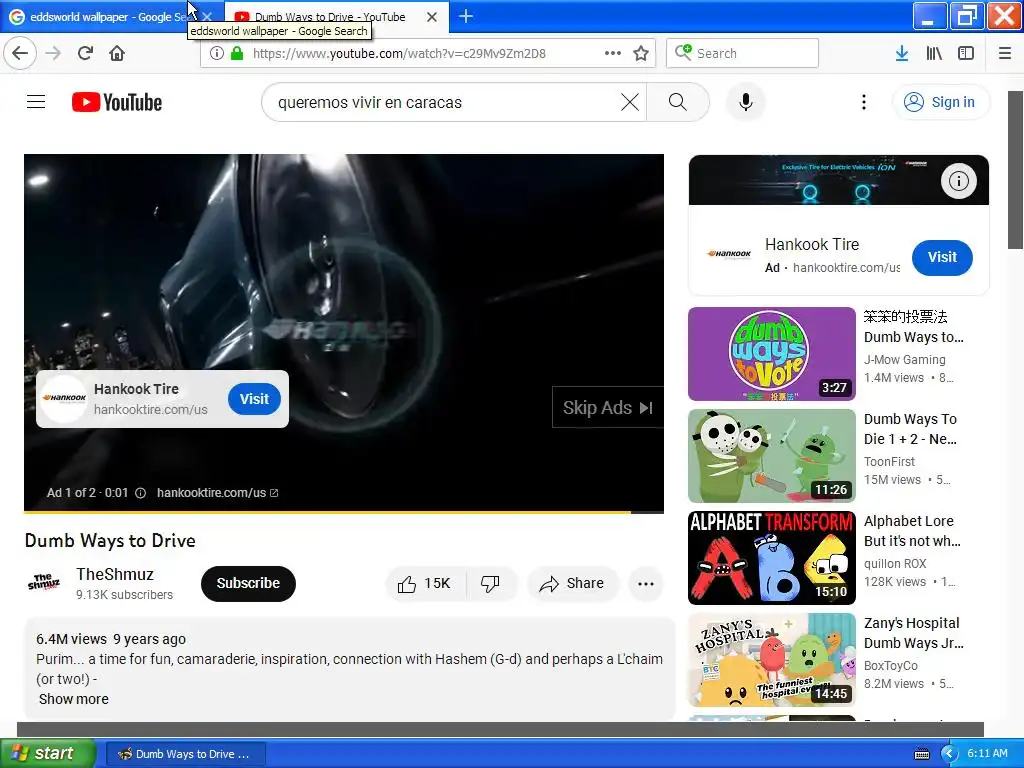The height and width of the screenshot is (768, 1024).
Task: Click the page vertical scrollbar thumb
Action: [1015, 170]
